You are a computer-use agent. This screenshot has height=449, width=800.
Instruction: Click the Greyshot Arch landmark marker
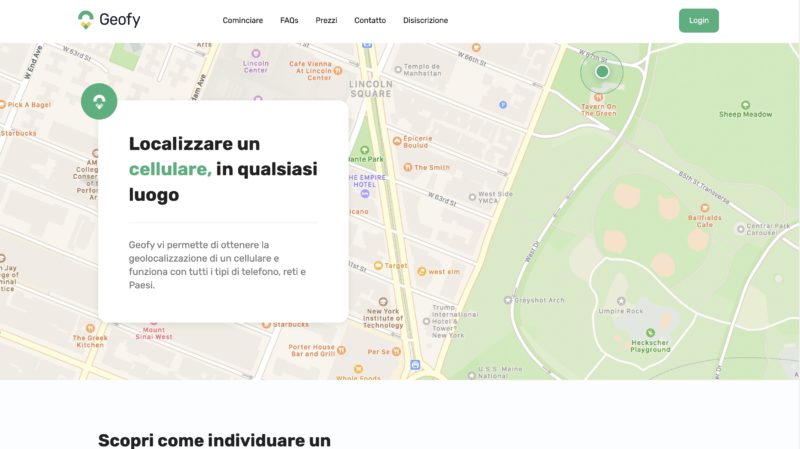(x=507, y=300)
